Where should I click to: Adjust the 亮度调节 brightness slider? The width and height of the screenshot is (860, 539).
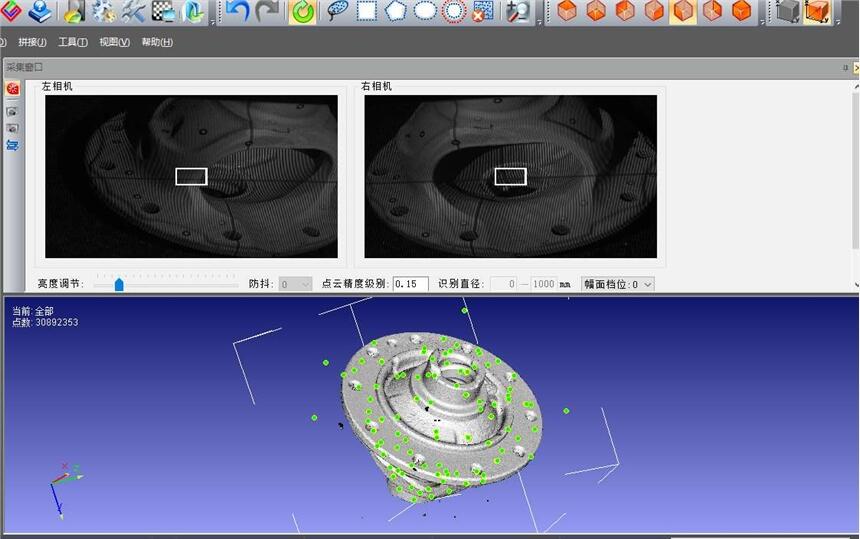tap(119, 285)
